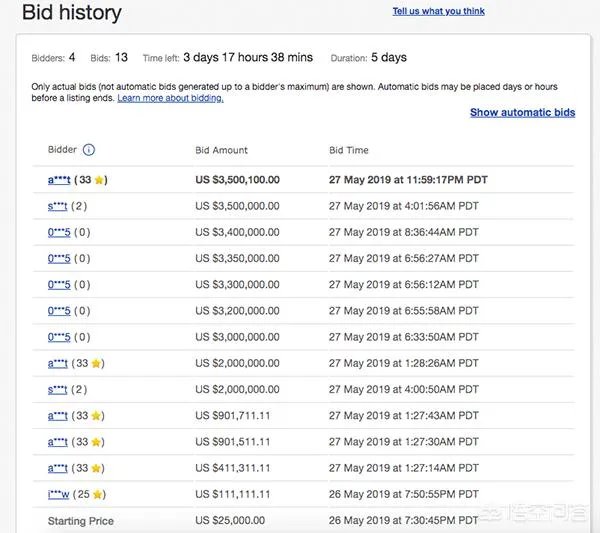
Task: Open bidder a***t in the top bid row
Action: coord(58,180)
